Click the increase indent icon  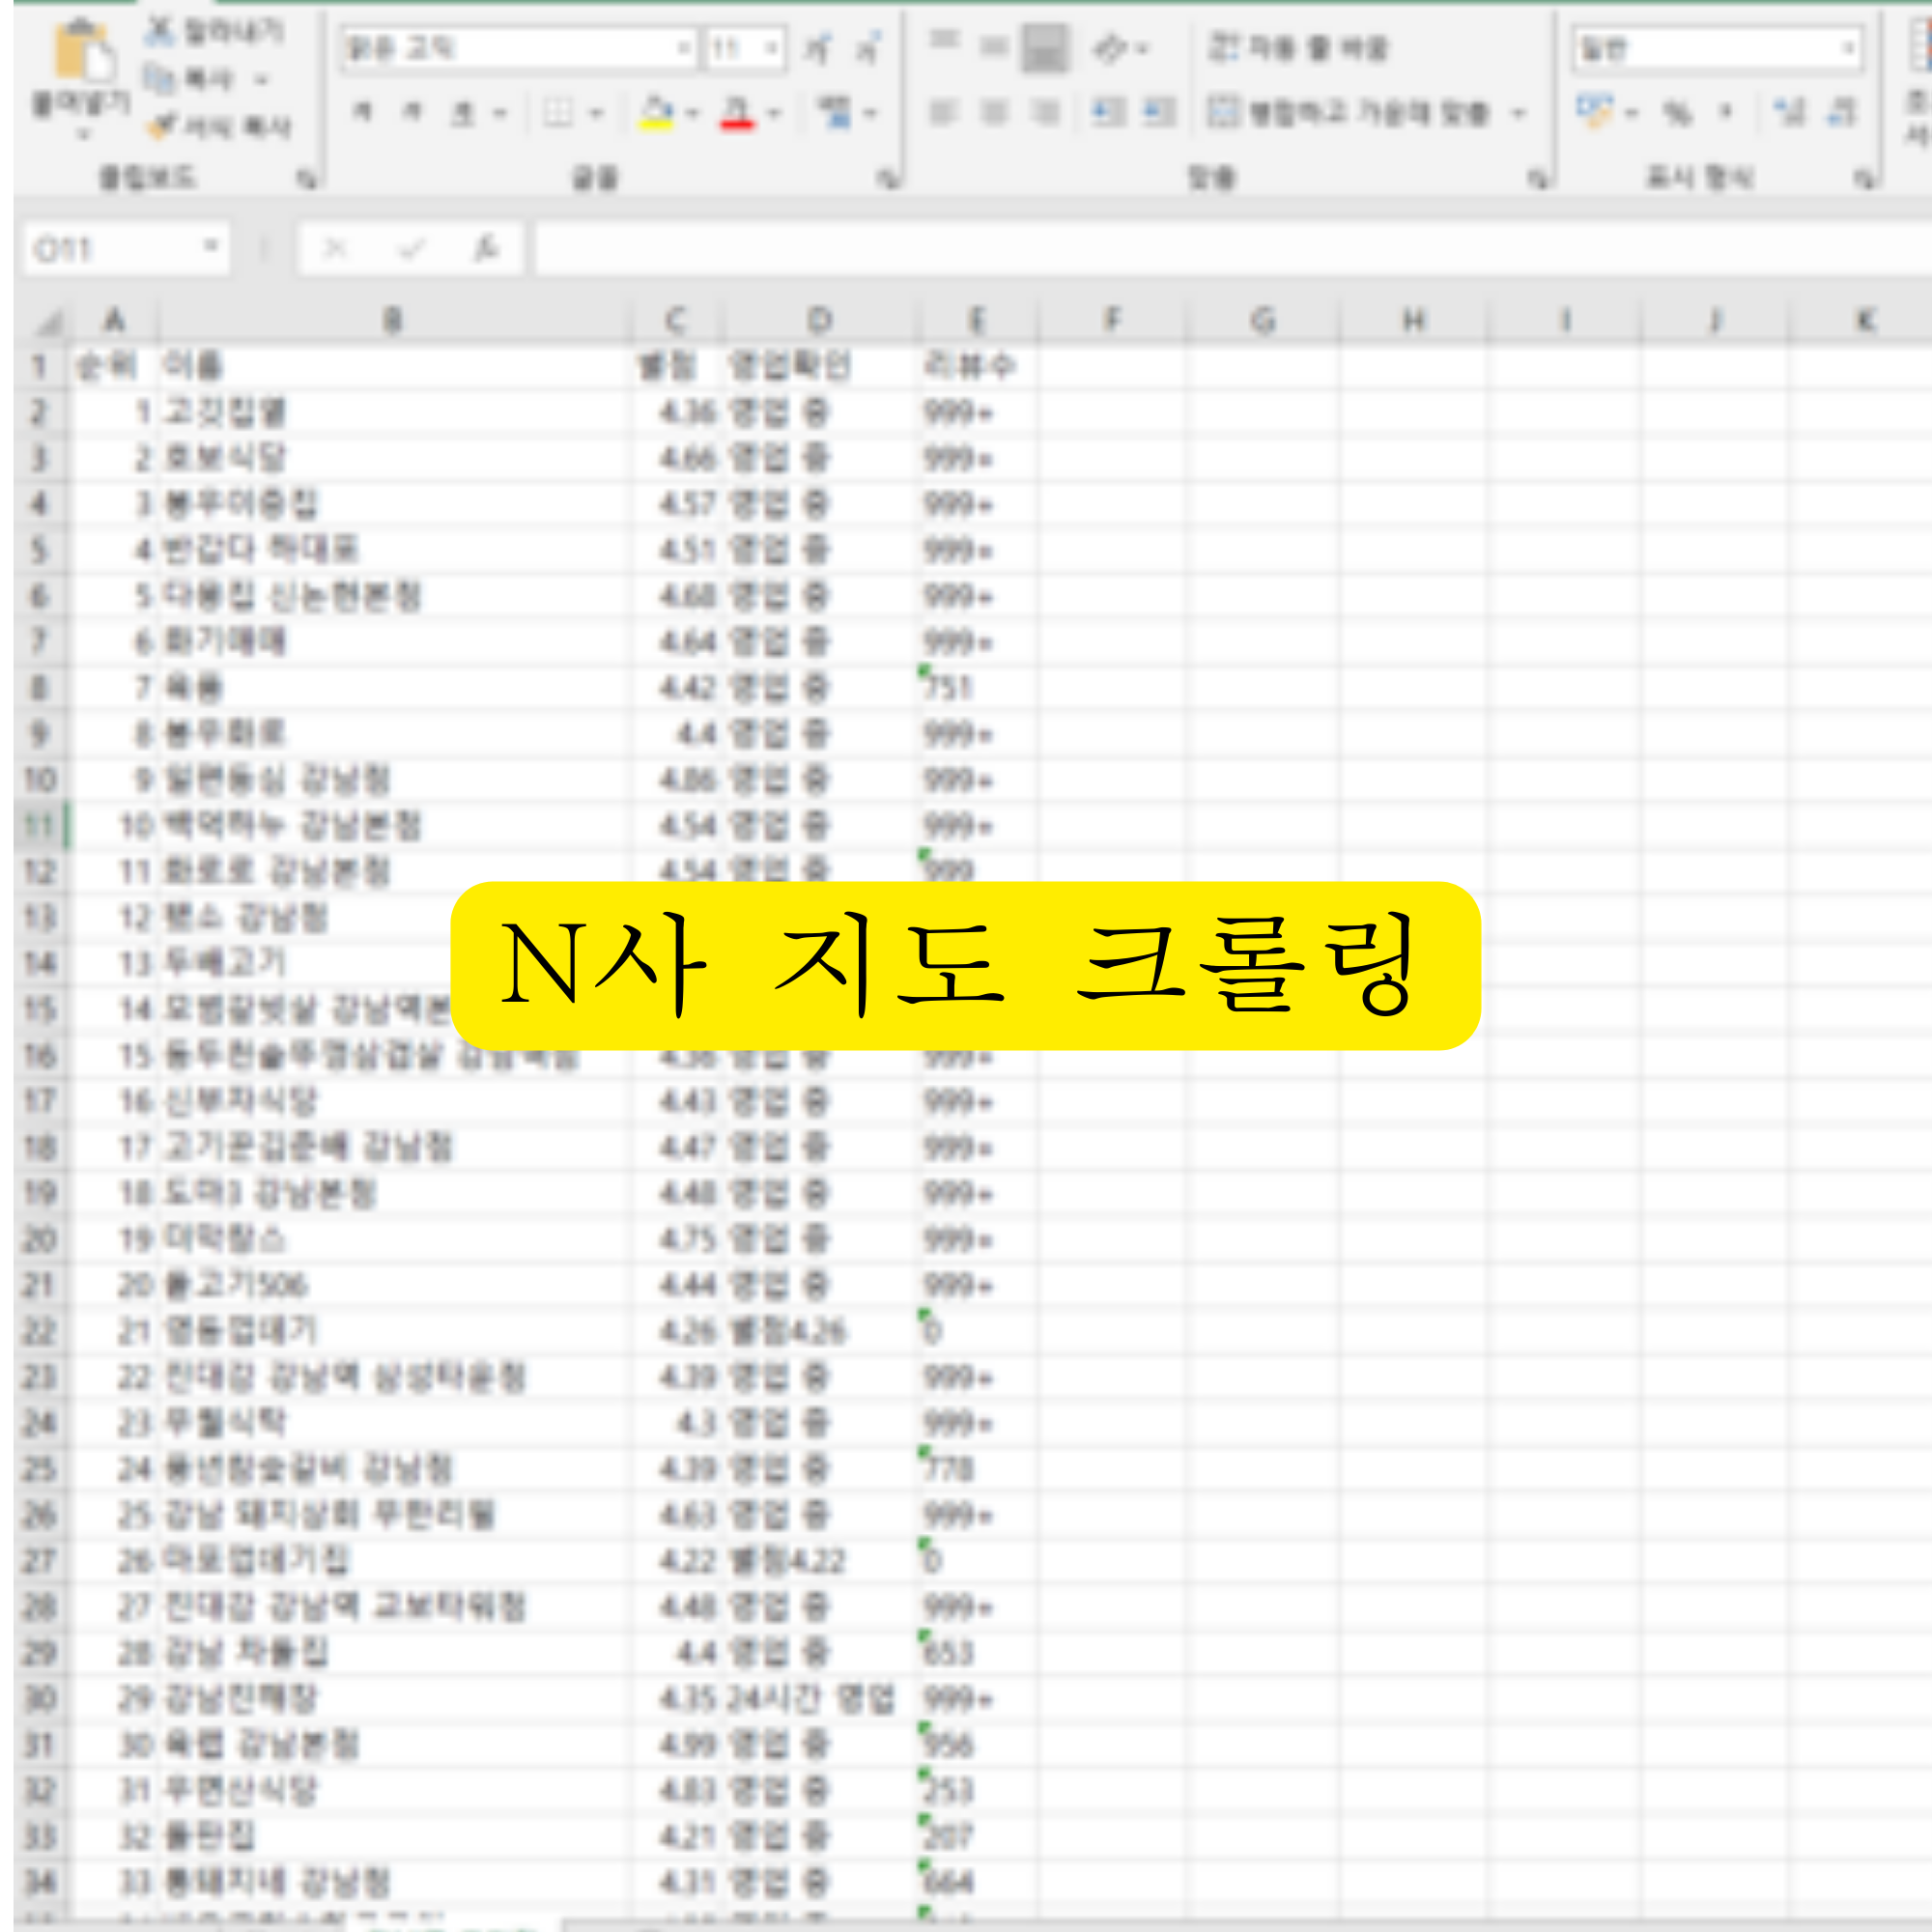[1160, 112]
